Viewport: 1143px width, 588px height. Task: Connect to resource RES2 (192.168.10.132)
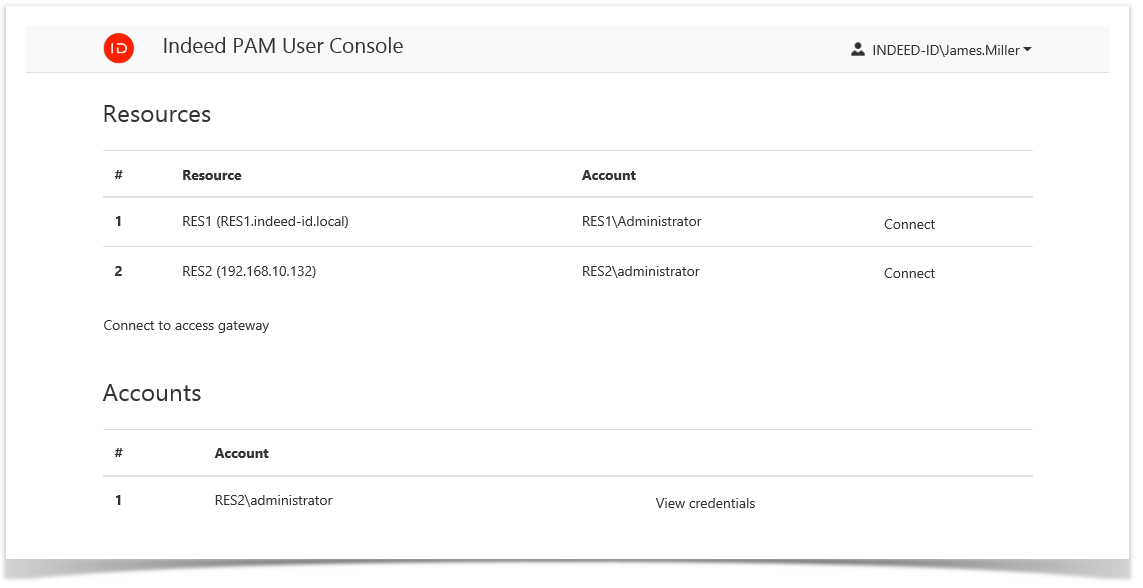click(x=908, y=273)
